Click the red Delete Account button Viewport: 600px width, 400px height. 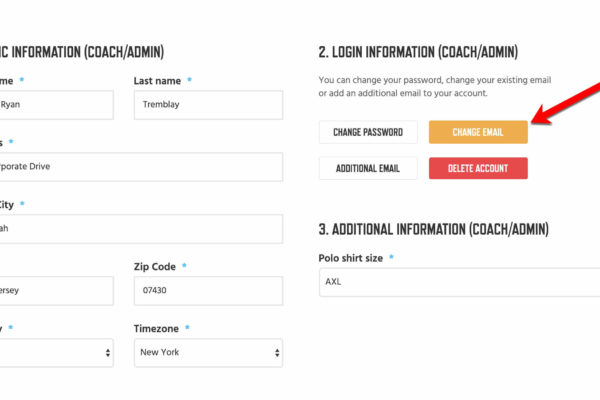point(478,168)
